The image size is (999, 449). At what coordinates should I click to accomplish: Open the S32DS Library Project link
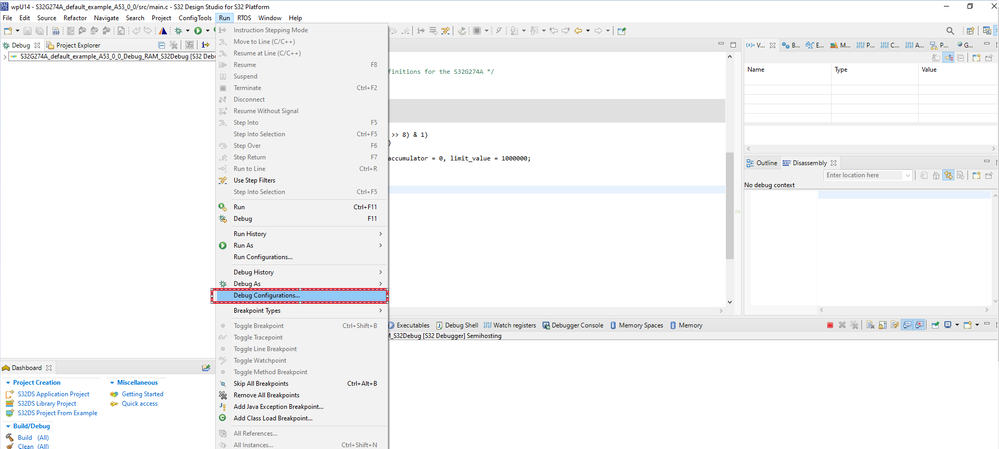pos(47,403)
